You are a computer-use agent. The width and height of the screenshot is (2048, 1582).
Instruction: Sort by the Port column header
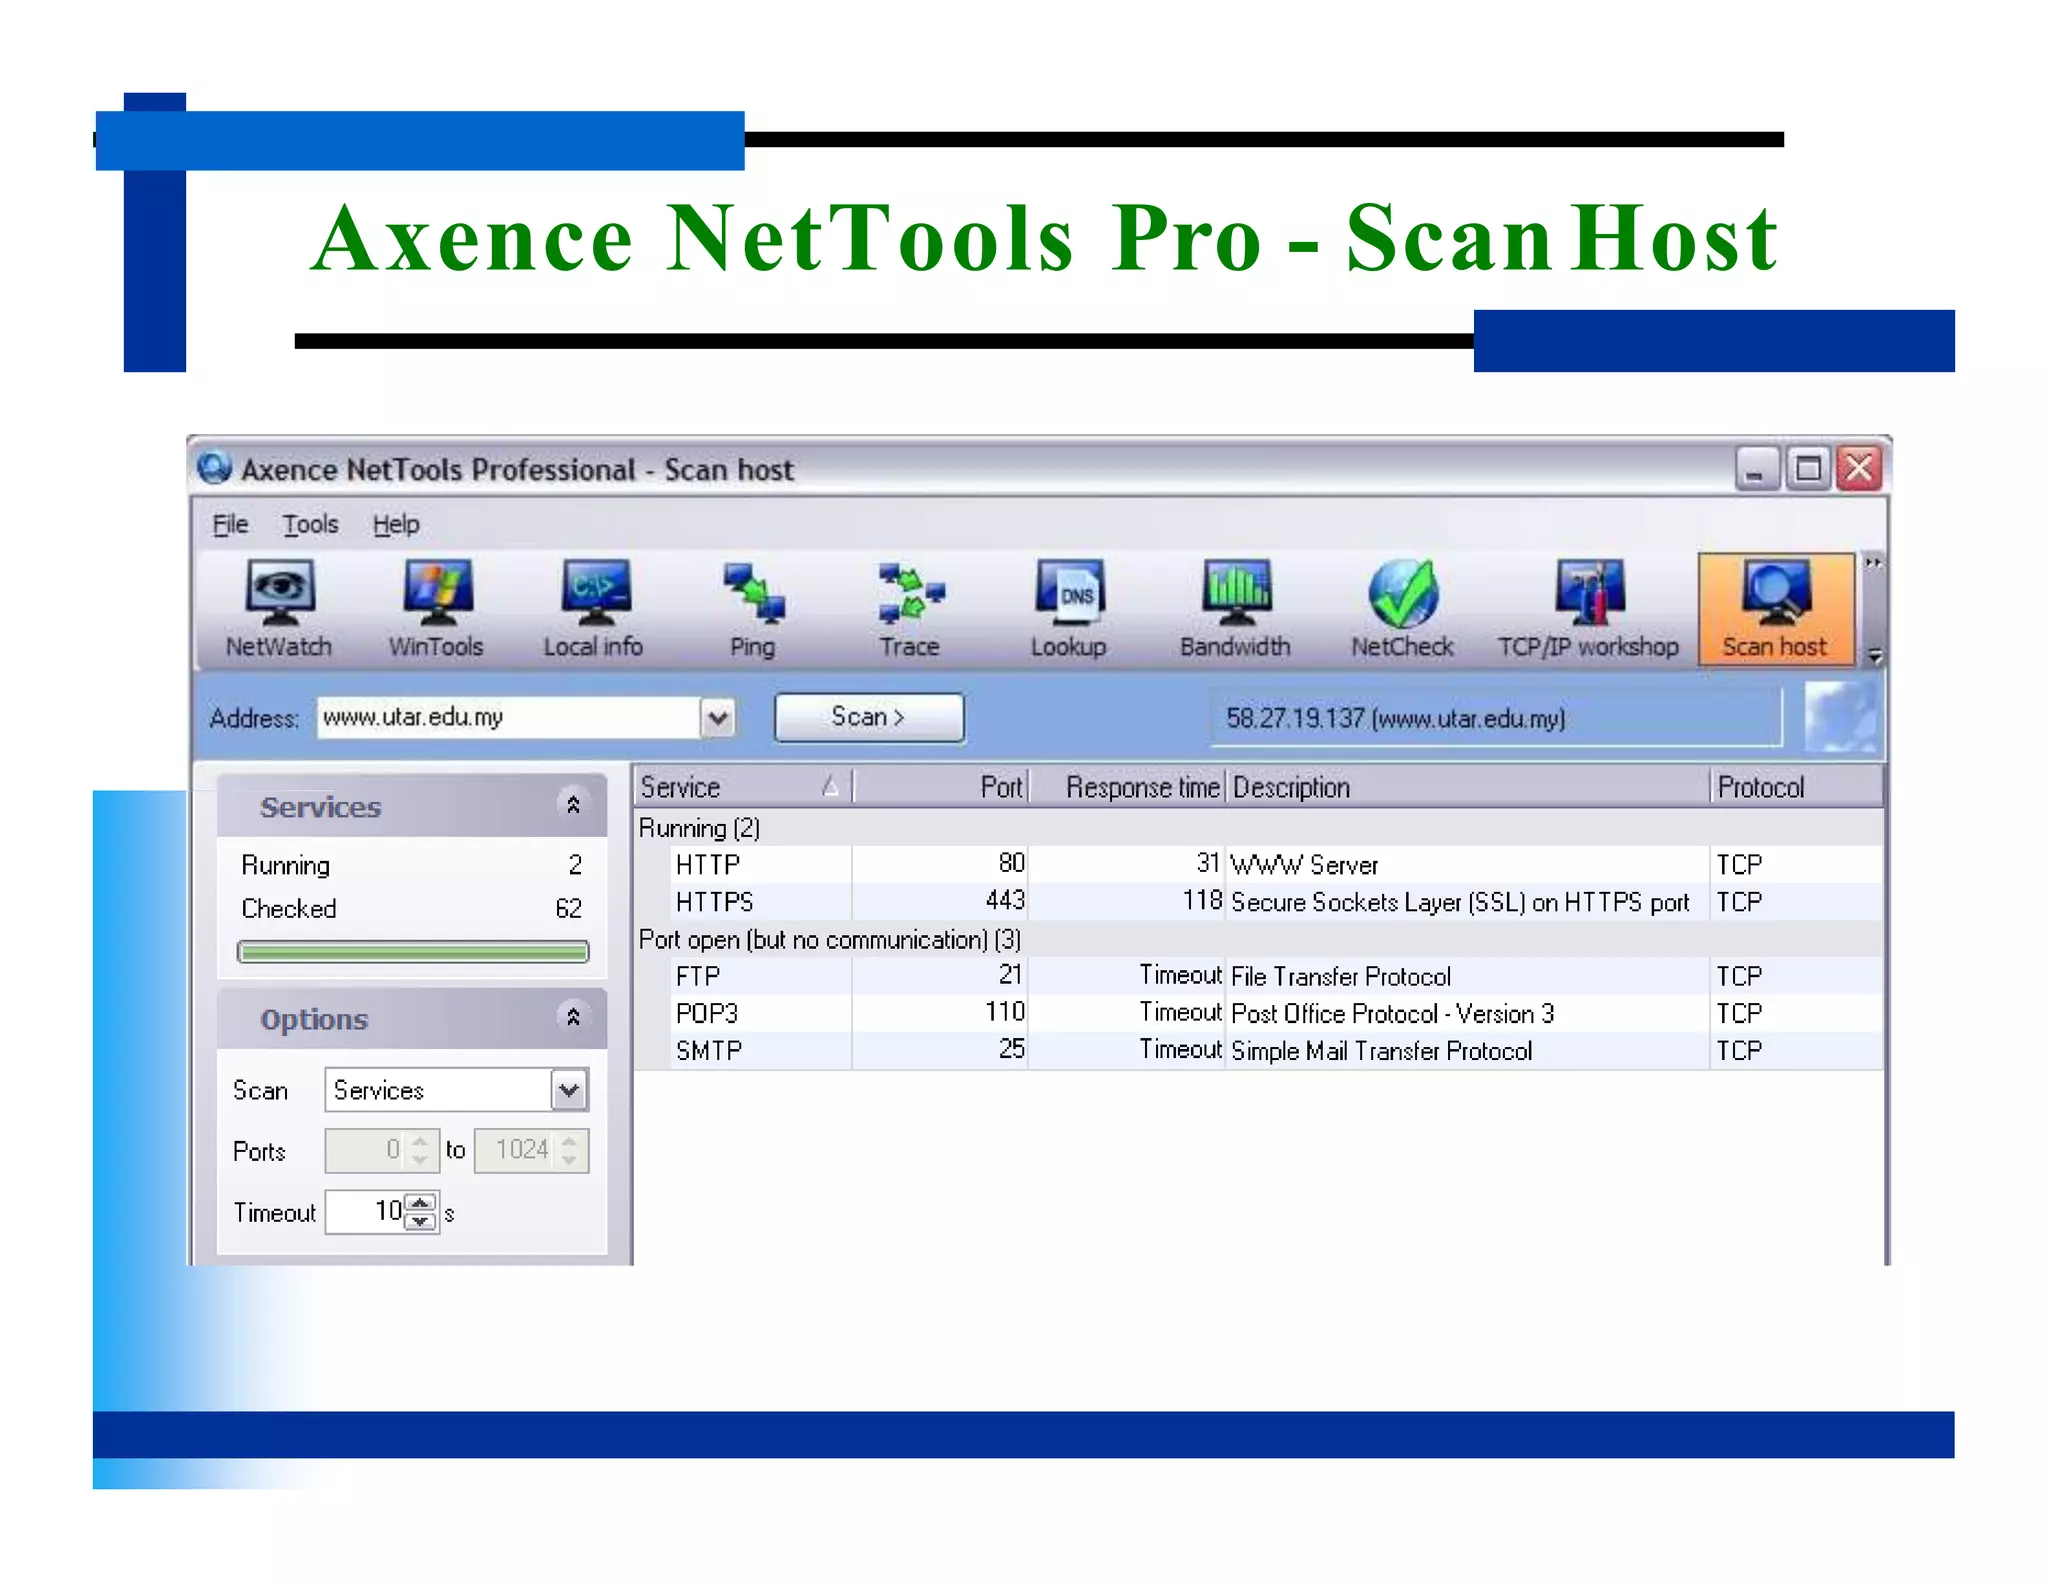[x=940, y=787]
